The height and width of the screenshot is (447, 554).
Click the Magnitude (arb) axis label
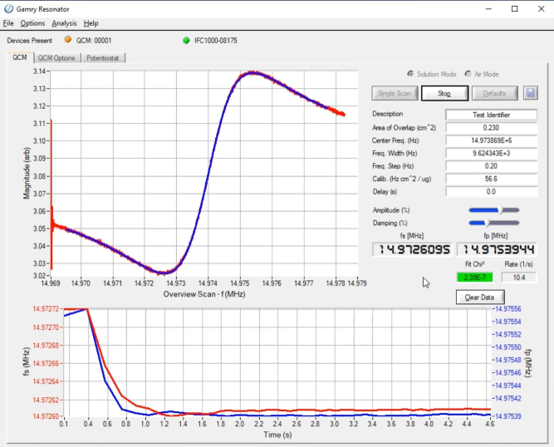point(26,173)
